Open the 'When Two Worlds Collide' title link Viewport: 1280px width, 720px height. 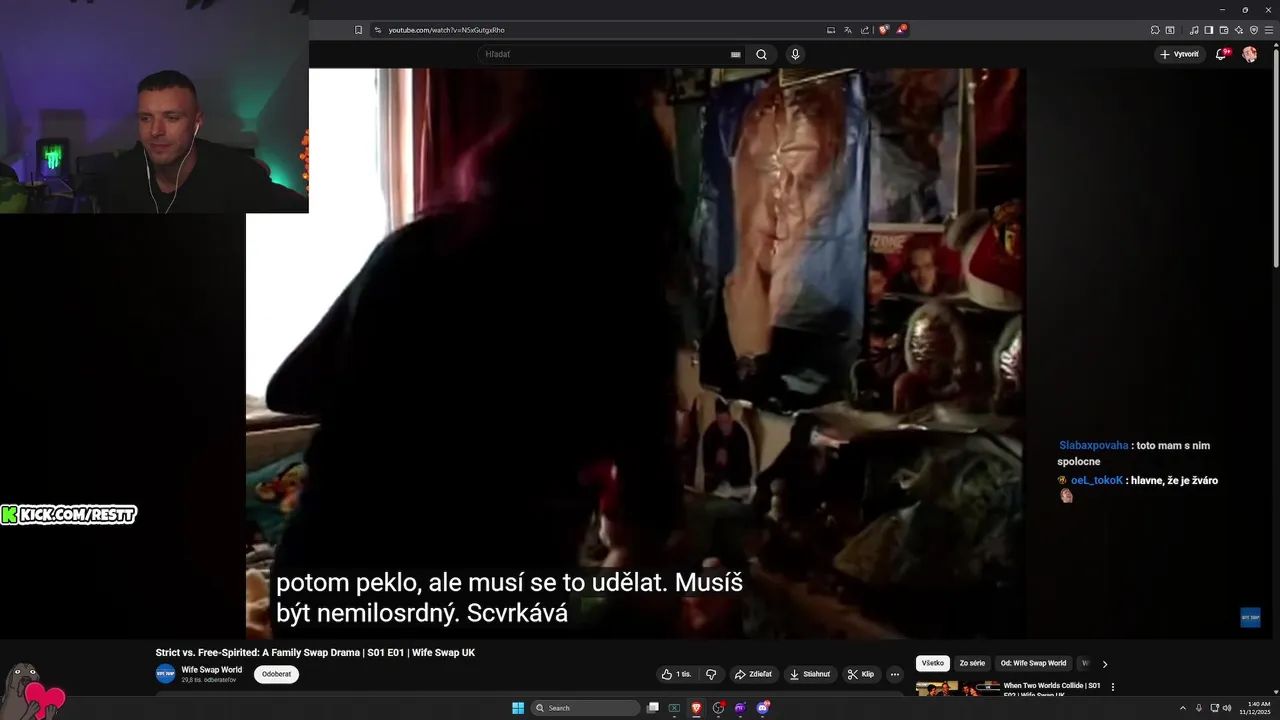coord(1052,689)
